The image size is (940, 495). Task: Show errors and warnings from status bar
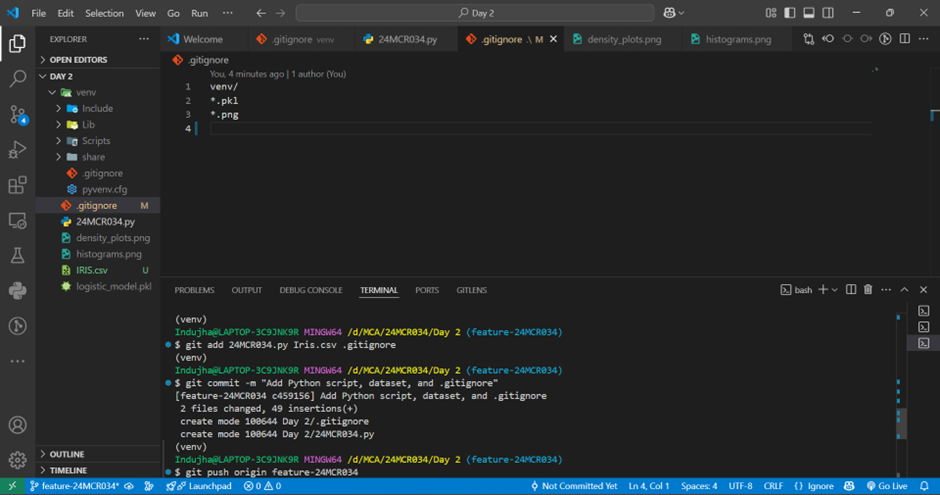262,486
